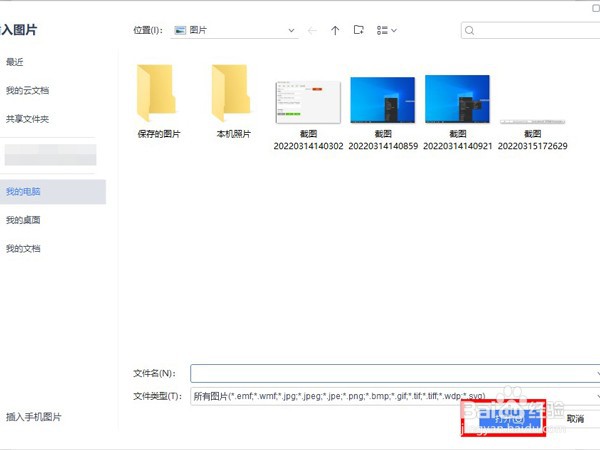Go to 我的文档 in sidebar
600x450 pixels.
[23, 249]
